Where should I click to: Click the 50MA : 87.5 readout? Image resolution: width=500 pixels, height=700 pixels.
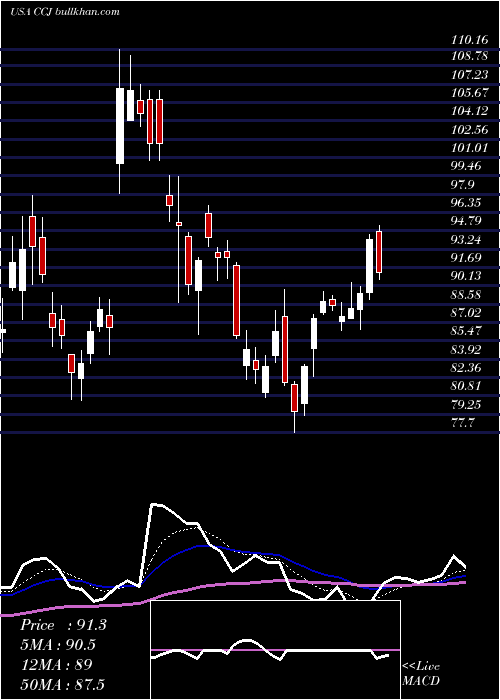(62, 684)
